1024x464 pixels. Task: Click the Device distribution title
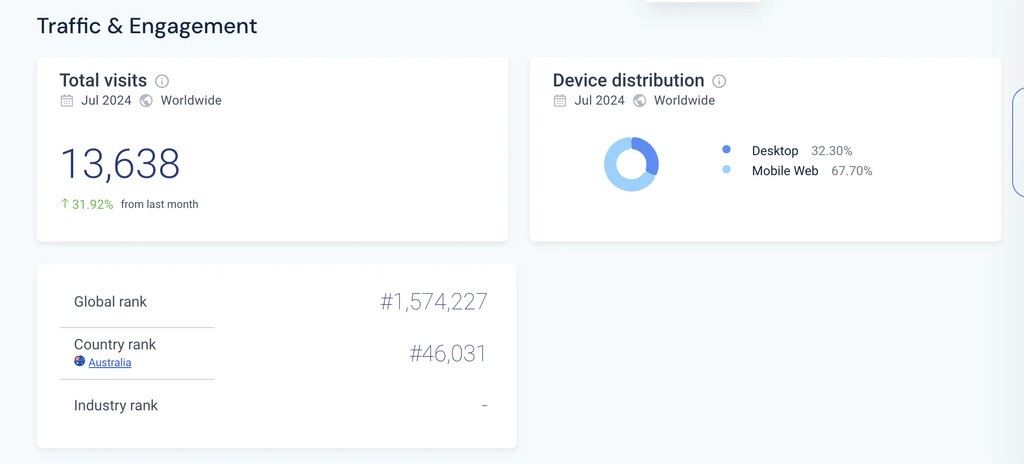point(628,80)
